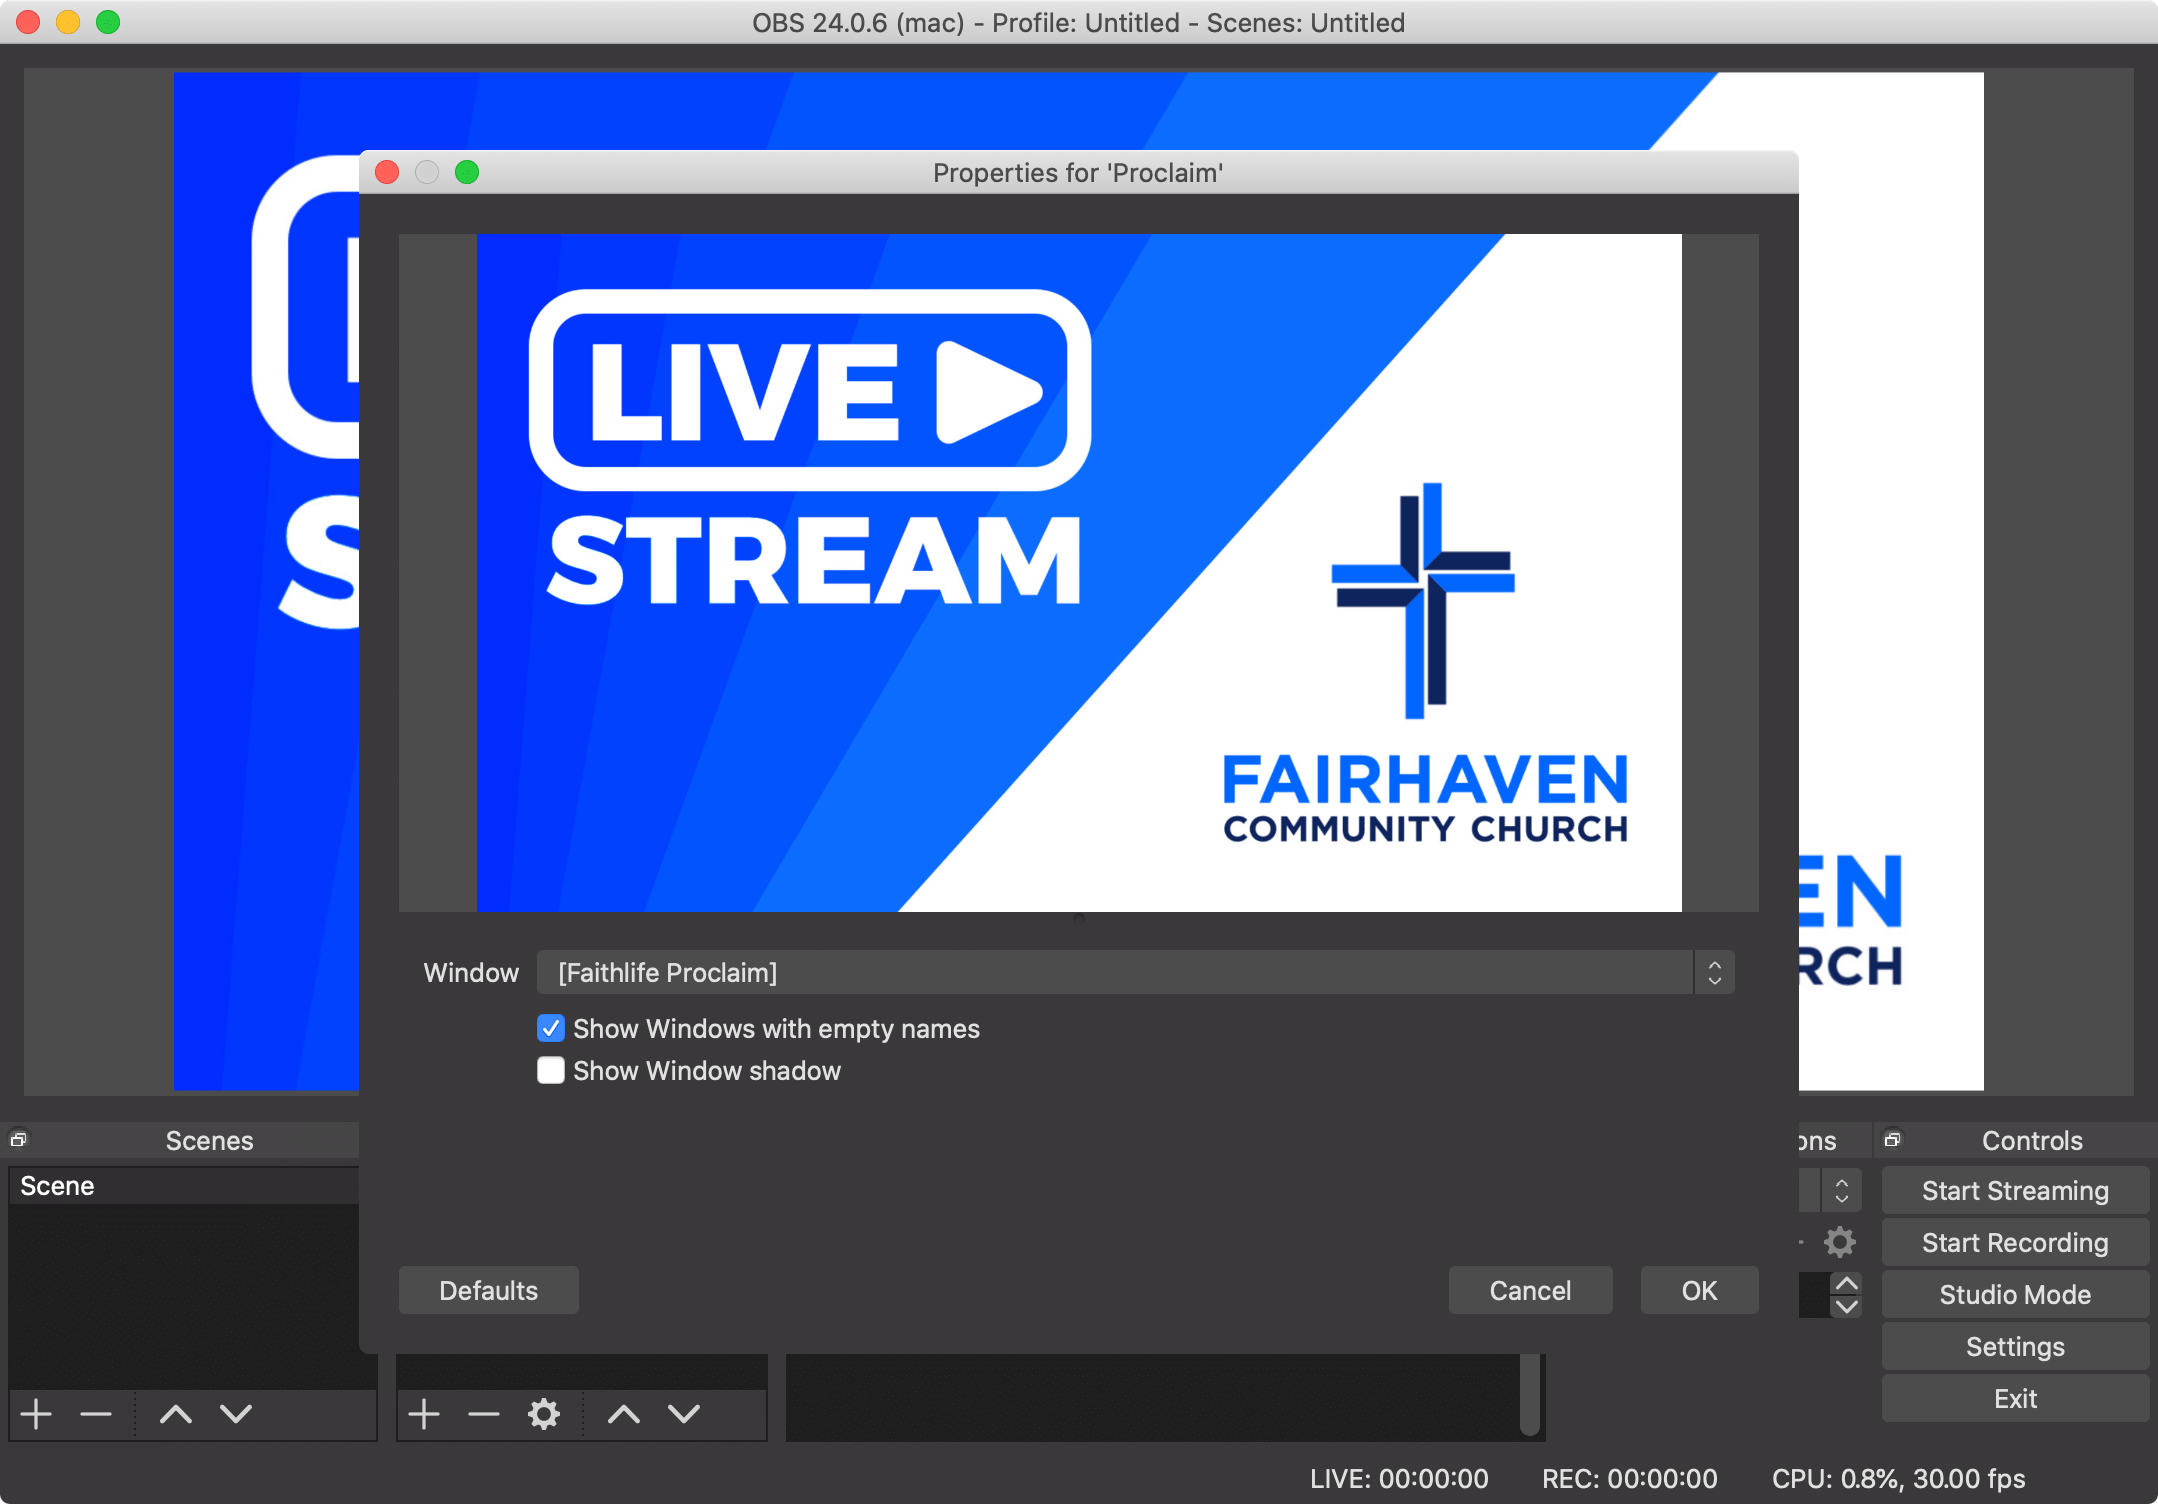This screenshot has width=2158, height=1504.
Task: Zoom the Properties dialog with green button
Action: [467, 172]
